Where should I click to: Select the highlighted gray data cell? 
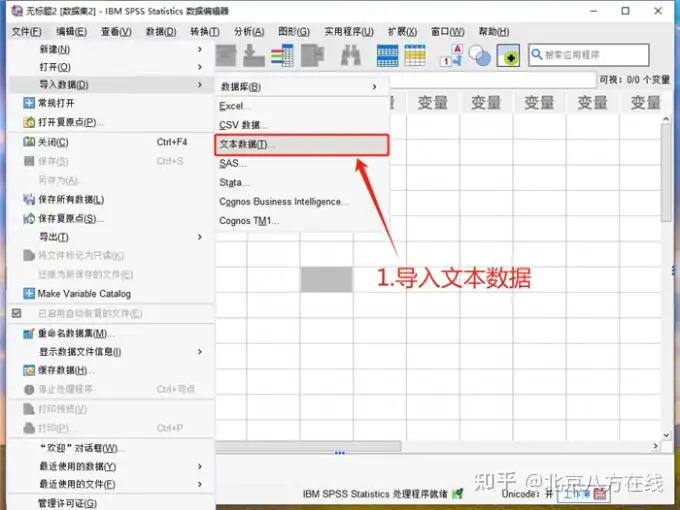tap(327, 279)
